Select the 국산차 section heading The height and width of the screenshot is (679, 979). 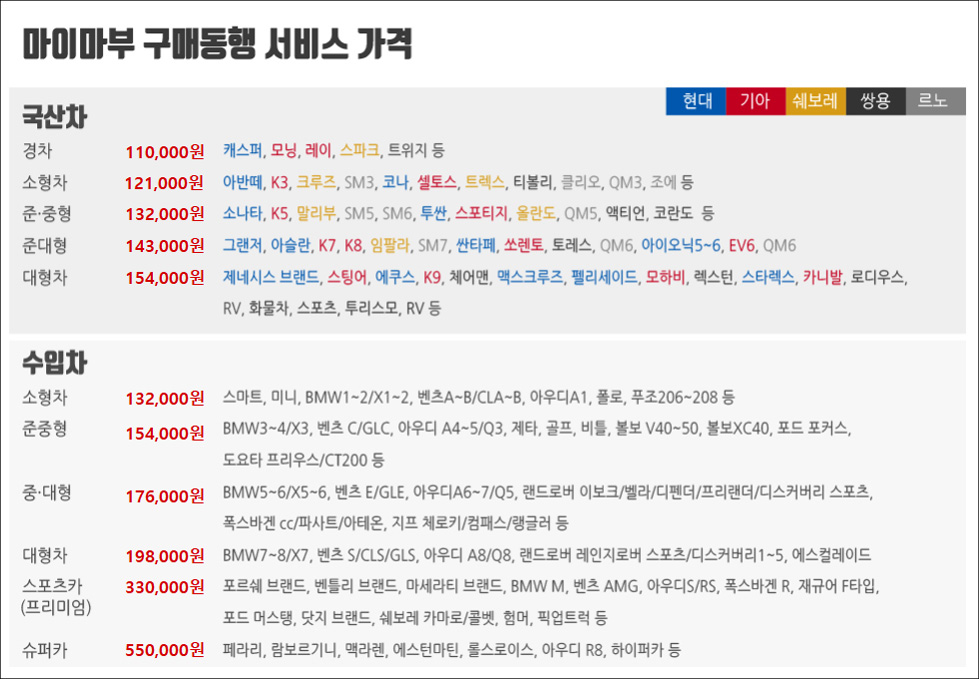(54, 117)
